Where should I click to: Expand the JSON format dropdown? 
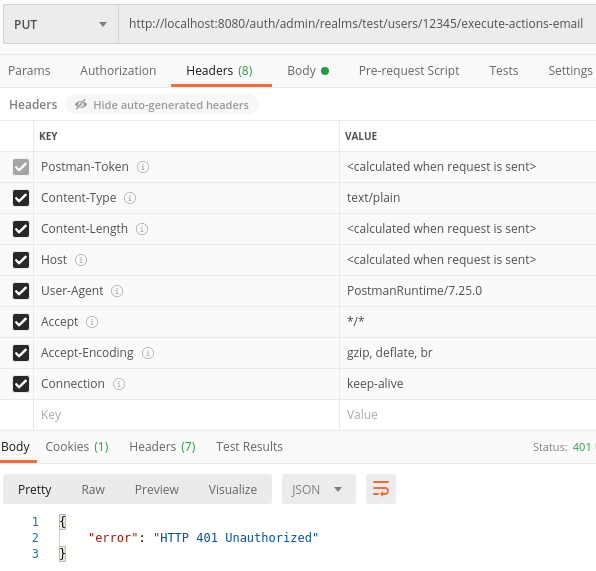coord(319,489)
